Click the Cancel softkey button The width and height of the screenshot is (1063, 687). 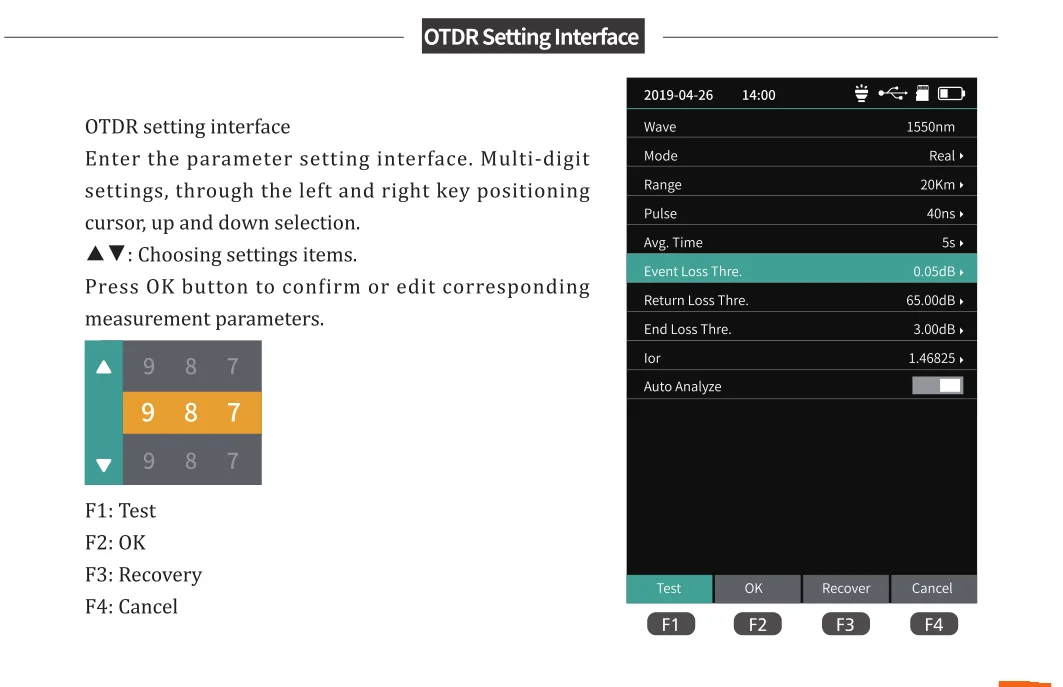click(932, 589)
